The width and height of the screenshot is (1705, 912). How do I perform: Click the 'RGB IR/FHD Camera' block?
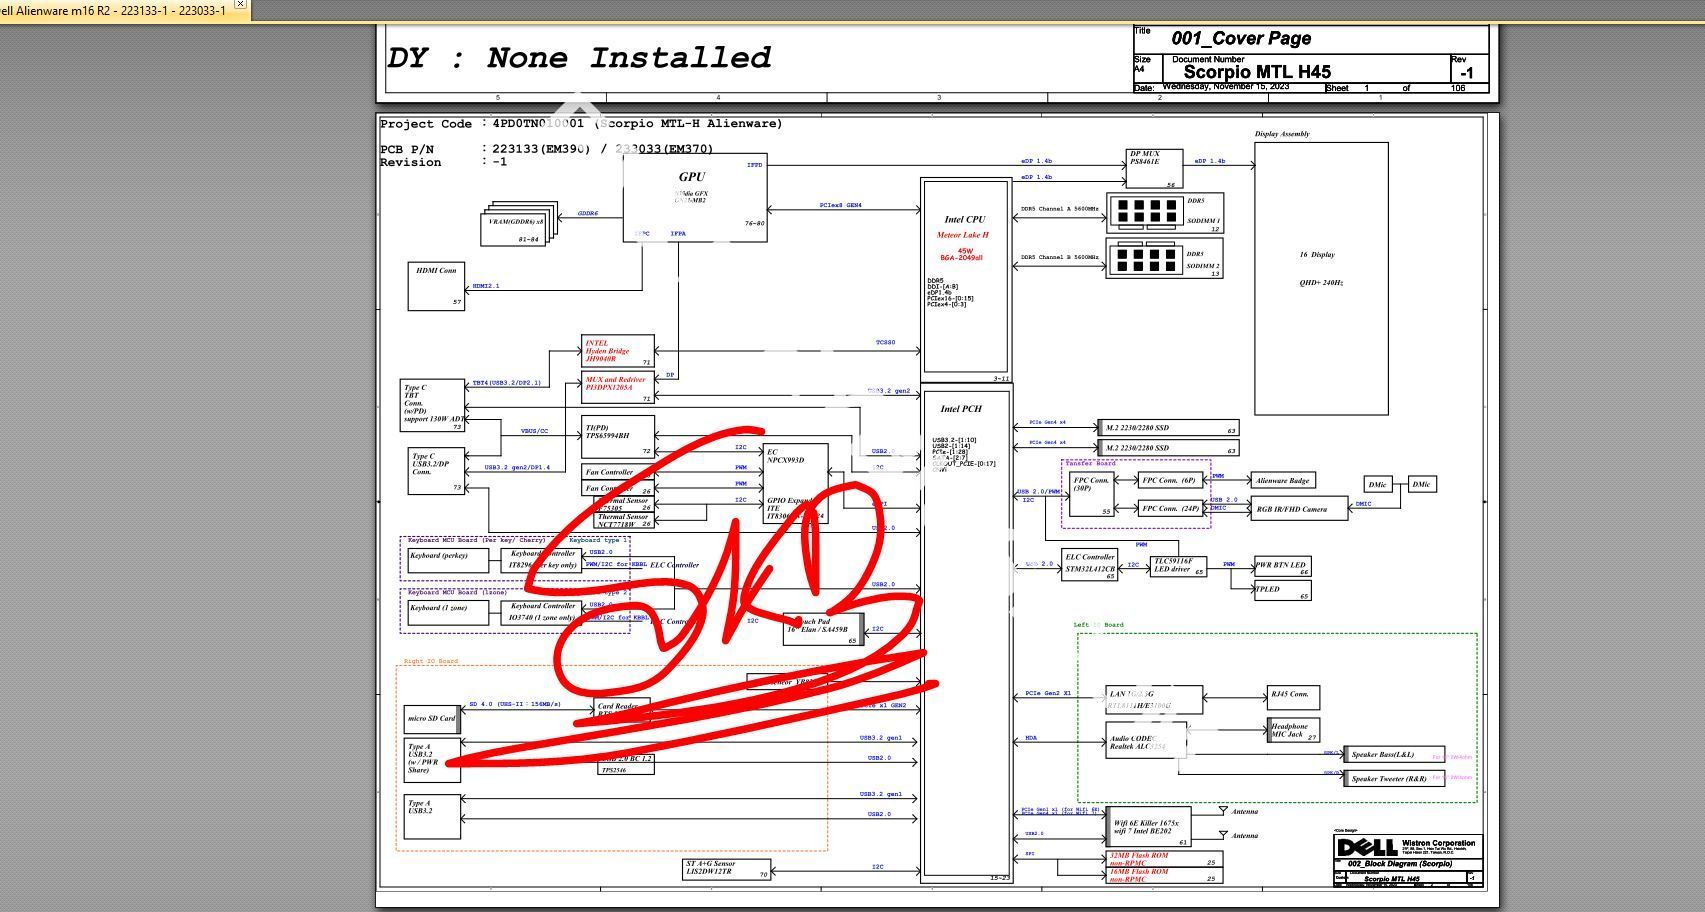click(x=1299, y=509)
